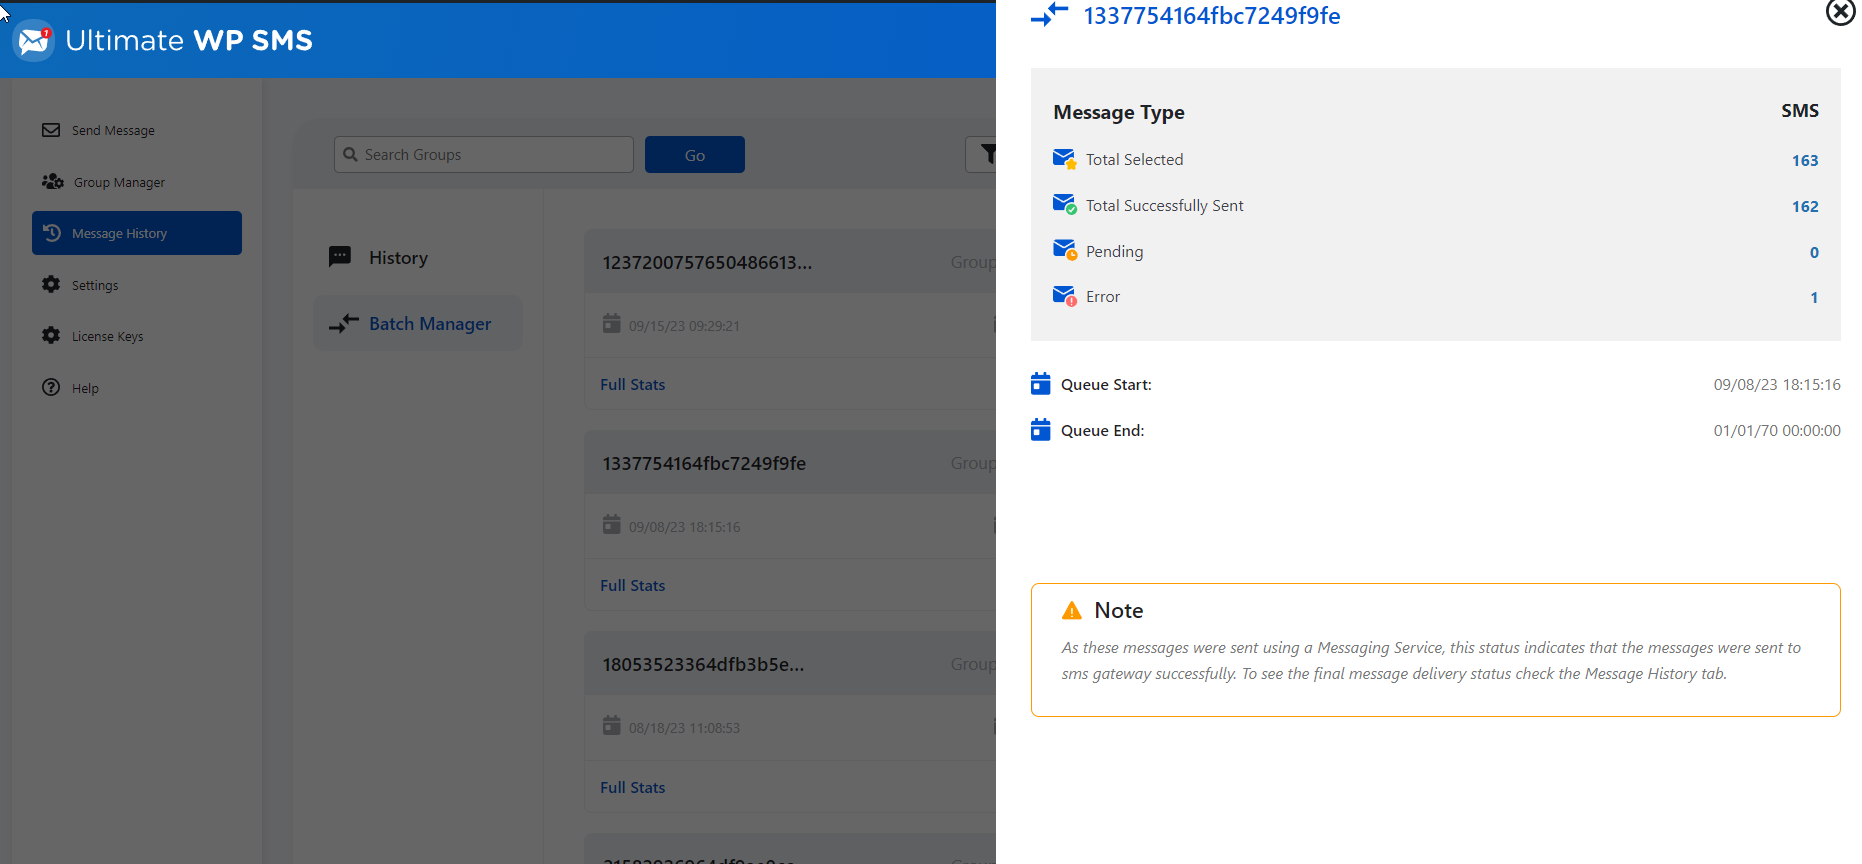Click the SMS message type value

click(x=1800, y=111)
